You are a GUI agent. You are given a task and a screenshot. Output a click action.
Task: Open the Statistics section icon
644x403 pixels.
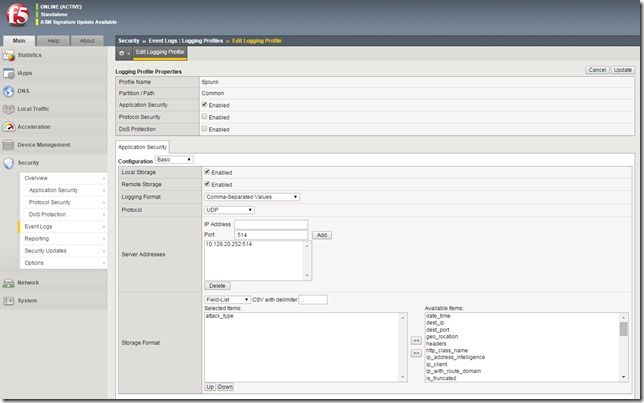coord(9,55)
